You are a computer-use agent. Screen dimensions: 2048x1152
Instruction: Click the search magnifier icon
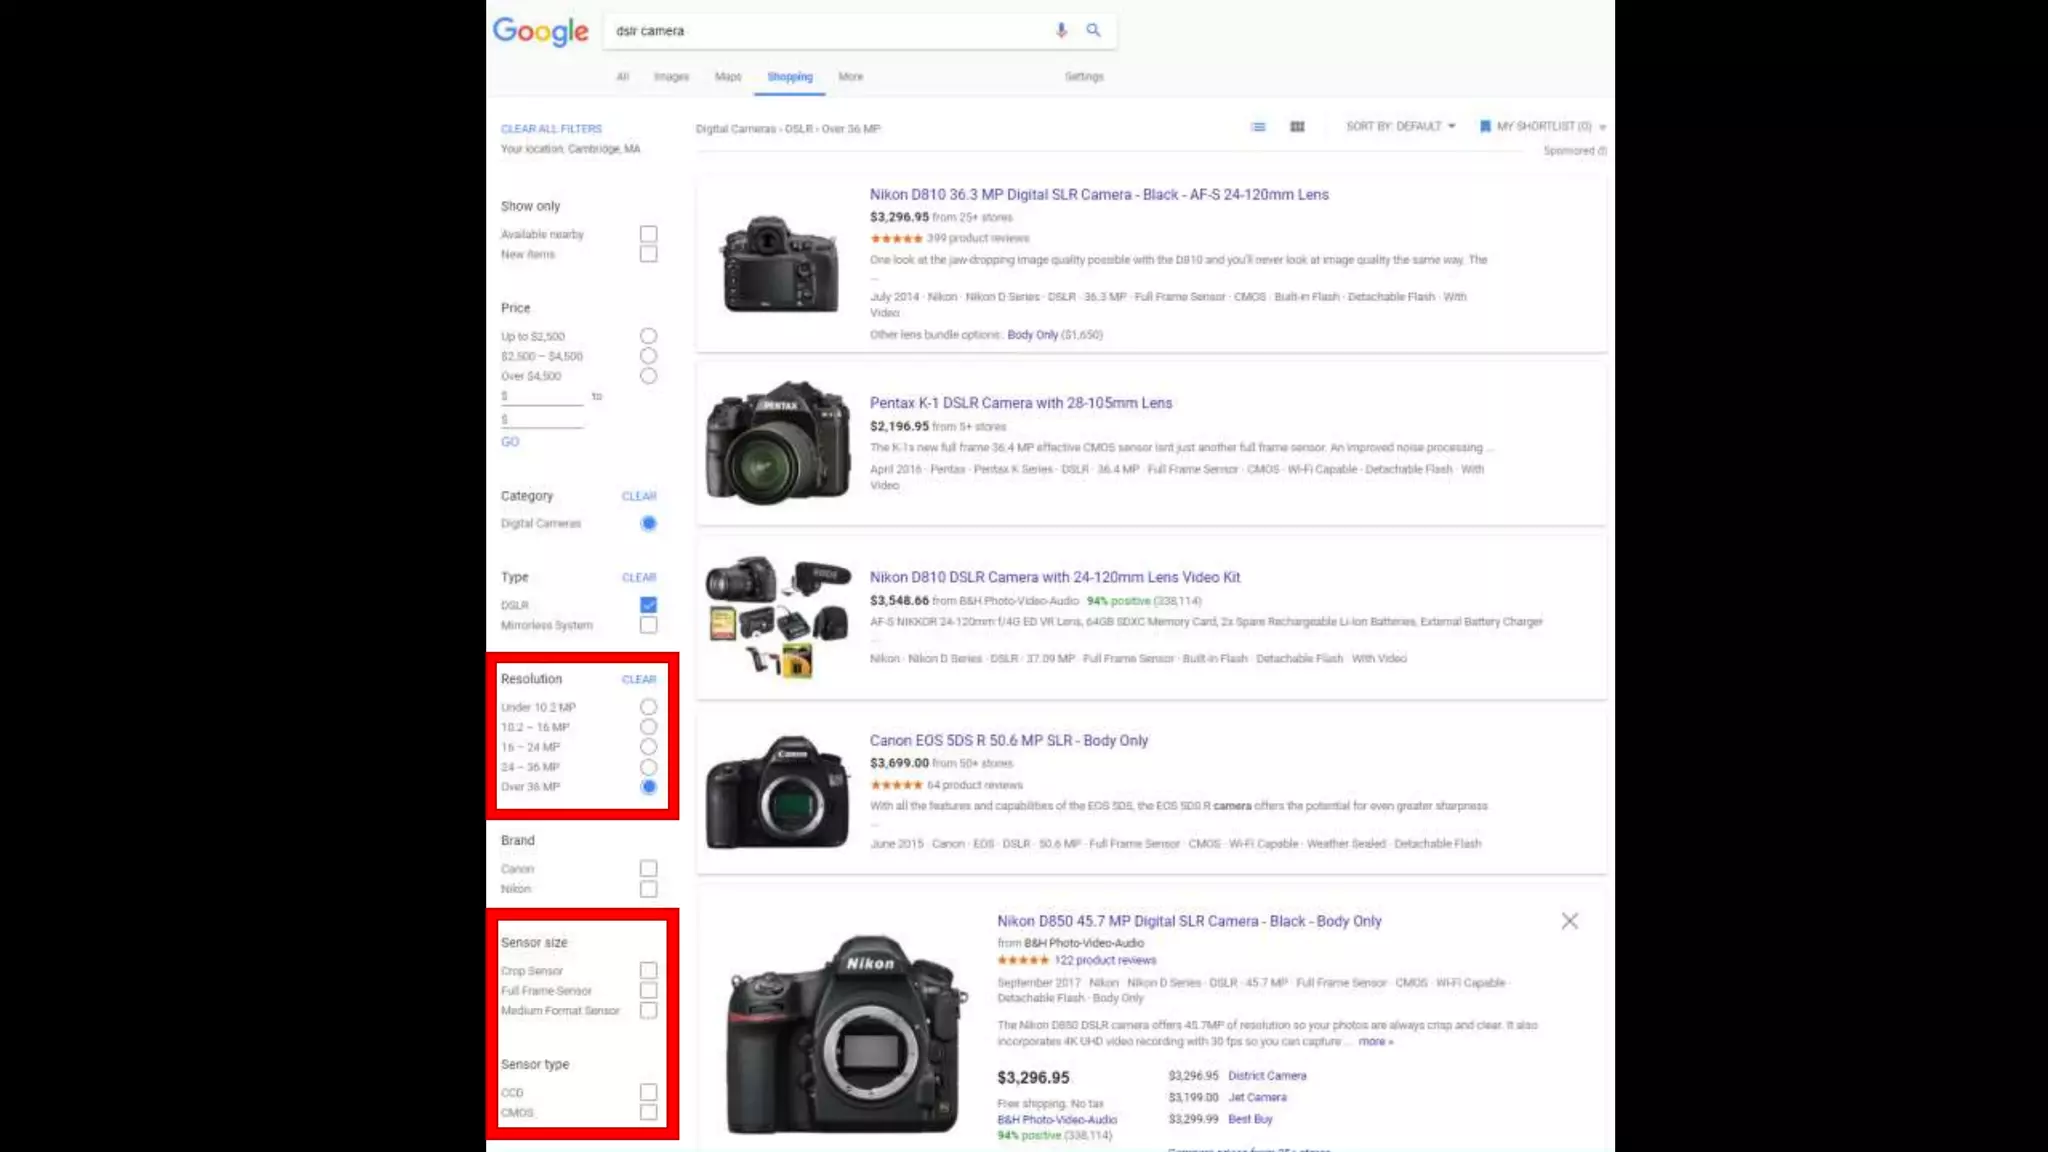tap(1093, 30)
